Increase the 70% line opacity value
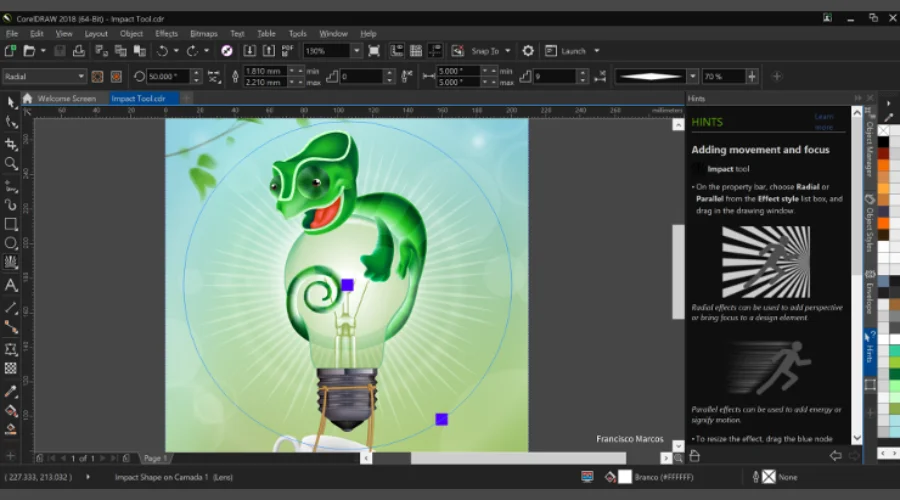The width and height of the screenshot is (900, 500). tap(752, 76)
